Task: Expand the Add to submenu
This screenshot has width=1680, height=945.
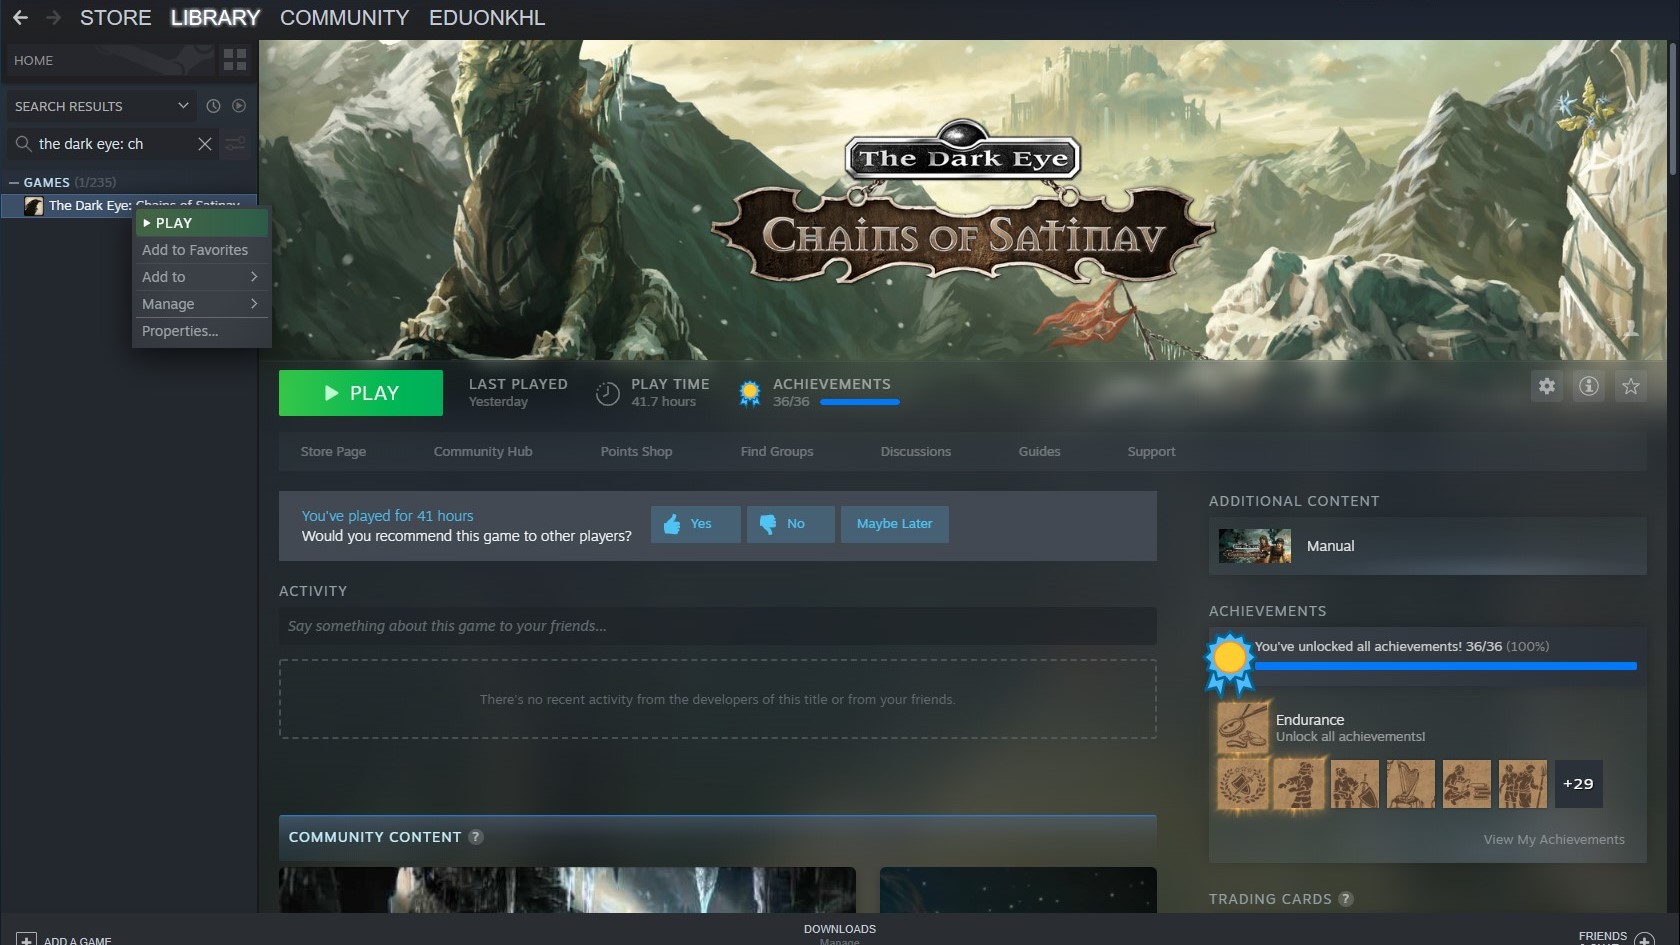Action: point(201,277)
